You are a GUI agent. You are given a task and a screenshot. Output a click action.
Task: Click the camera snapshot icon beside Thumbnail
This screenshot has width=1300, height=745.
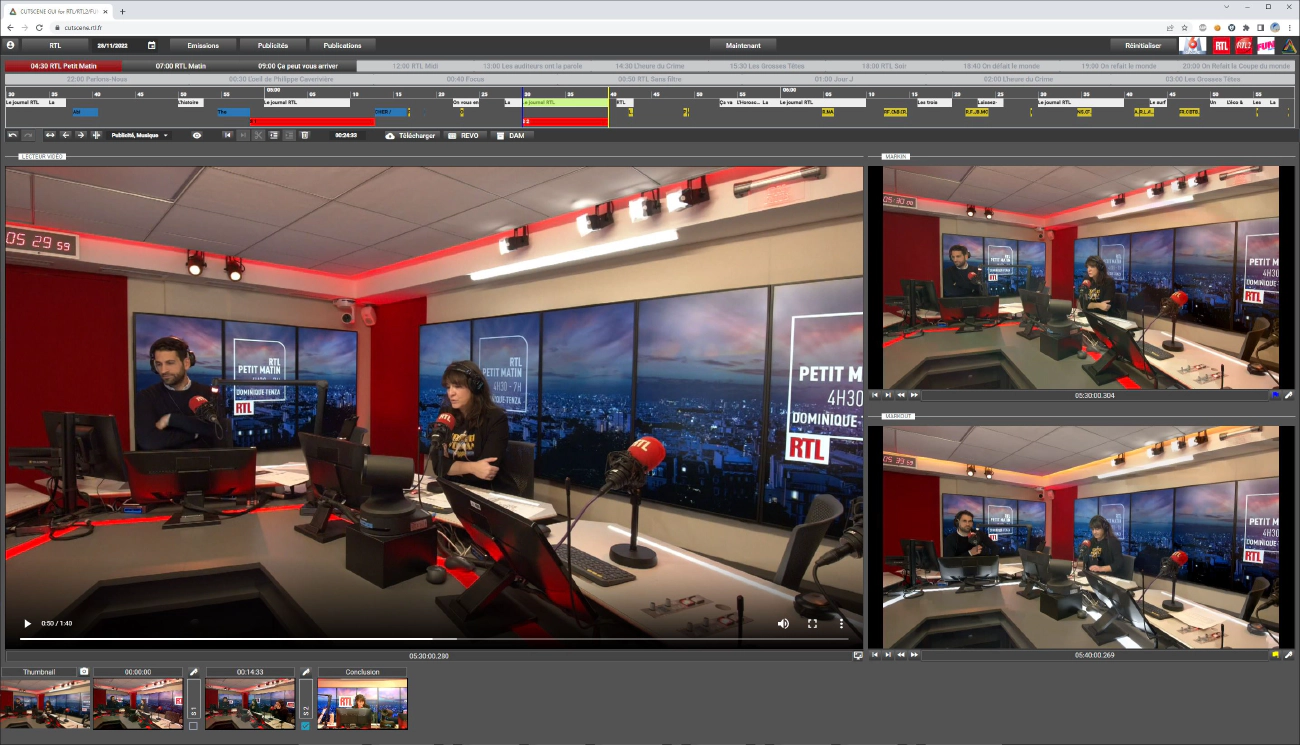point(84,672)
